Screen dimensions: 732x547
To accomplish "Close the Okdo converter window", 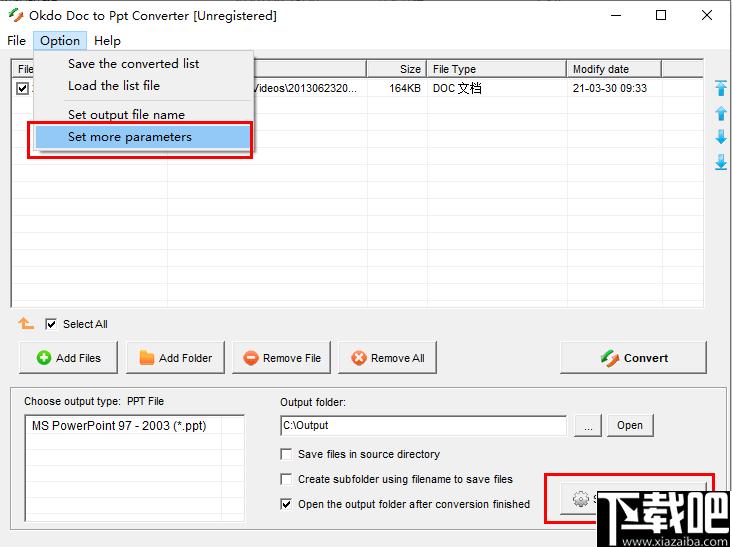I will pyautogui.click(x=707, y=15).
